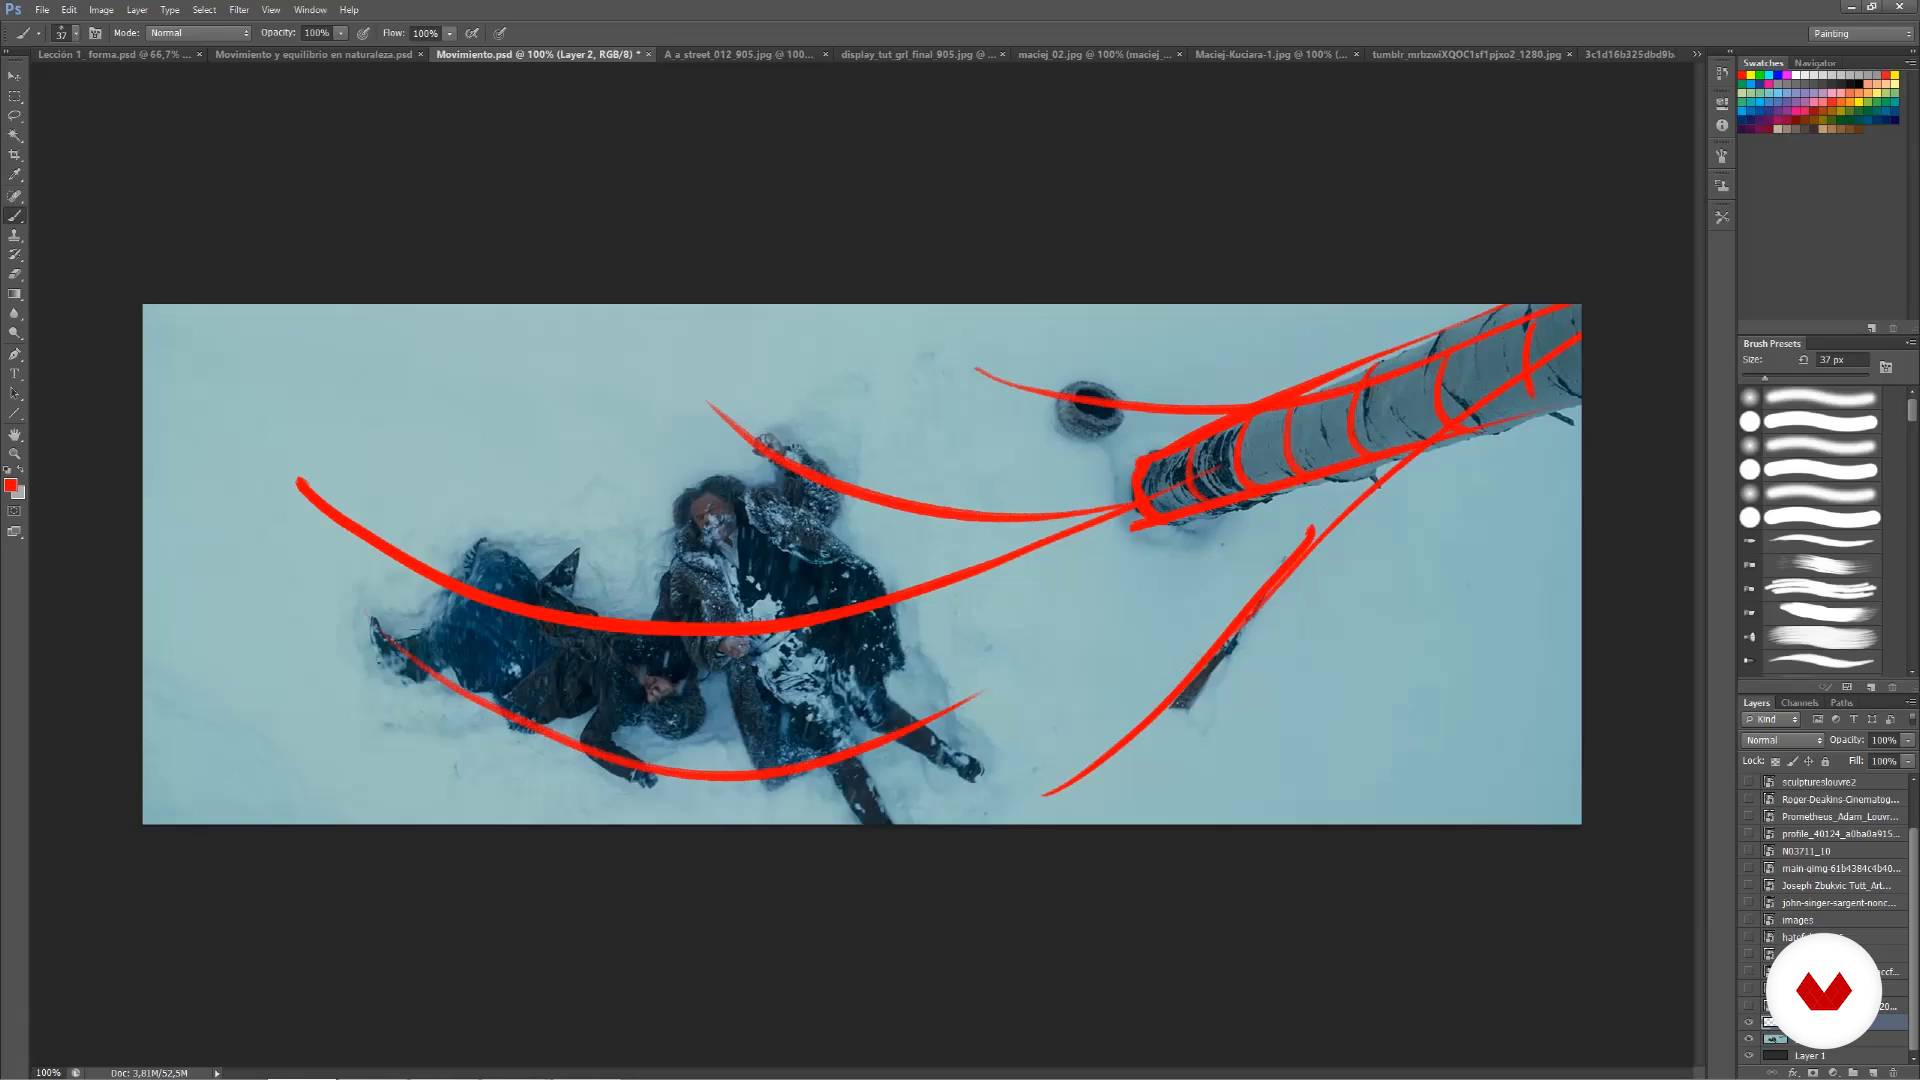This screenshot has height=1080, width=1920.
Task: Select the Line shape tool
Action: (x=14, y=414)
